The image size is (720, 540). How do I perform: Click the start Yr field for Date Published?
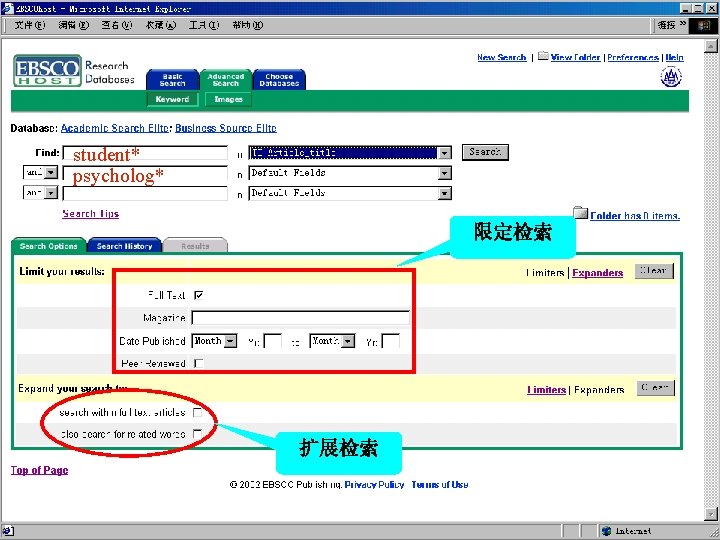273,341
